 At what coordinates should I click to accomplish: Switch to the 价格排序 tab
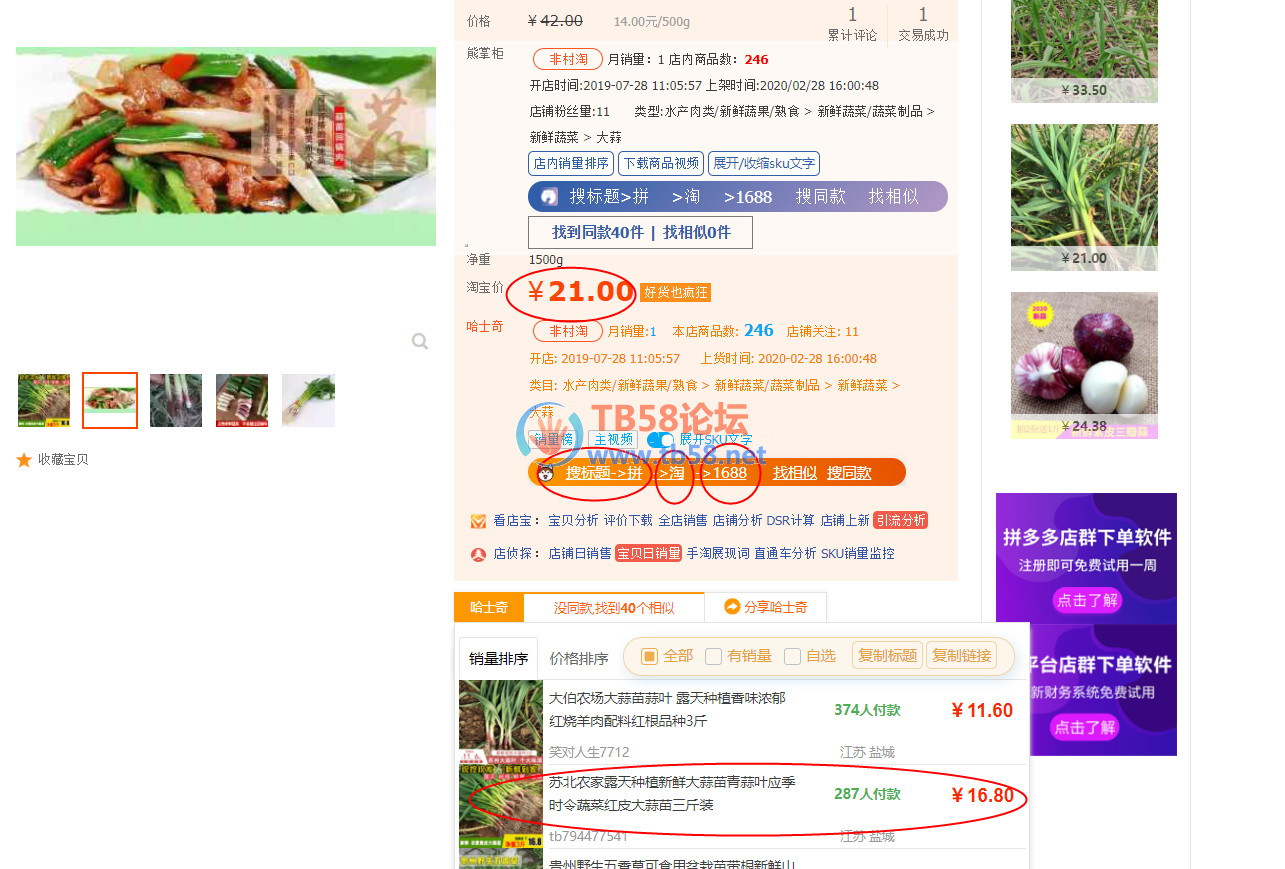pos(579,659)
